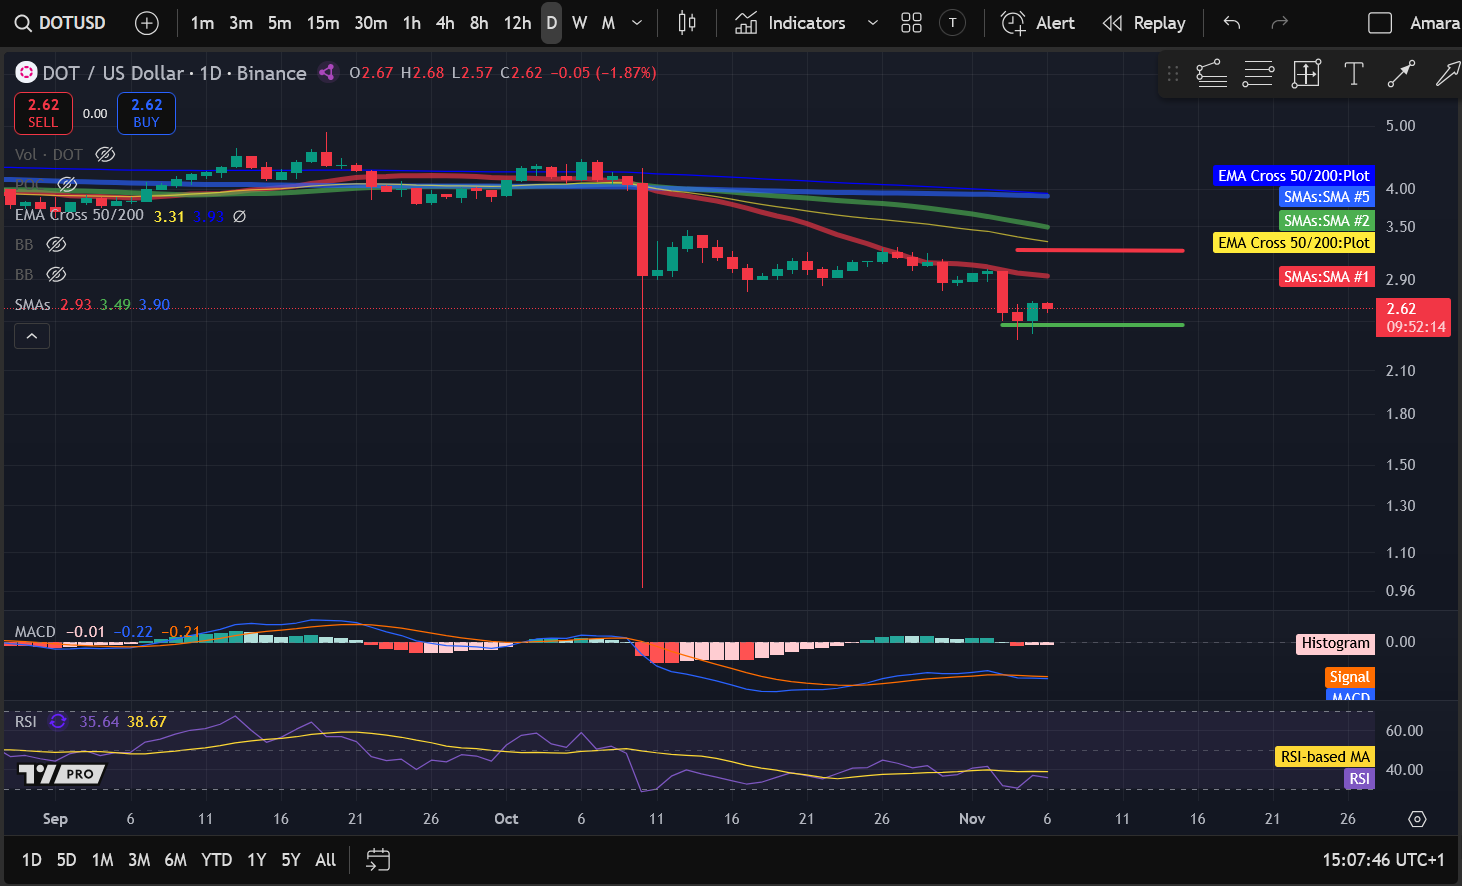Hide the DOT volume plot with its eye toggle

[x=105, y=154]
